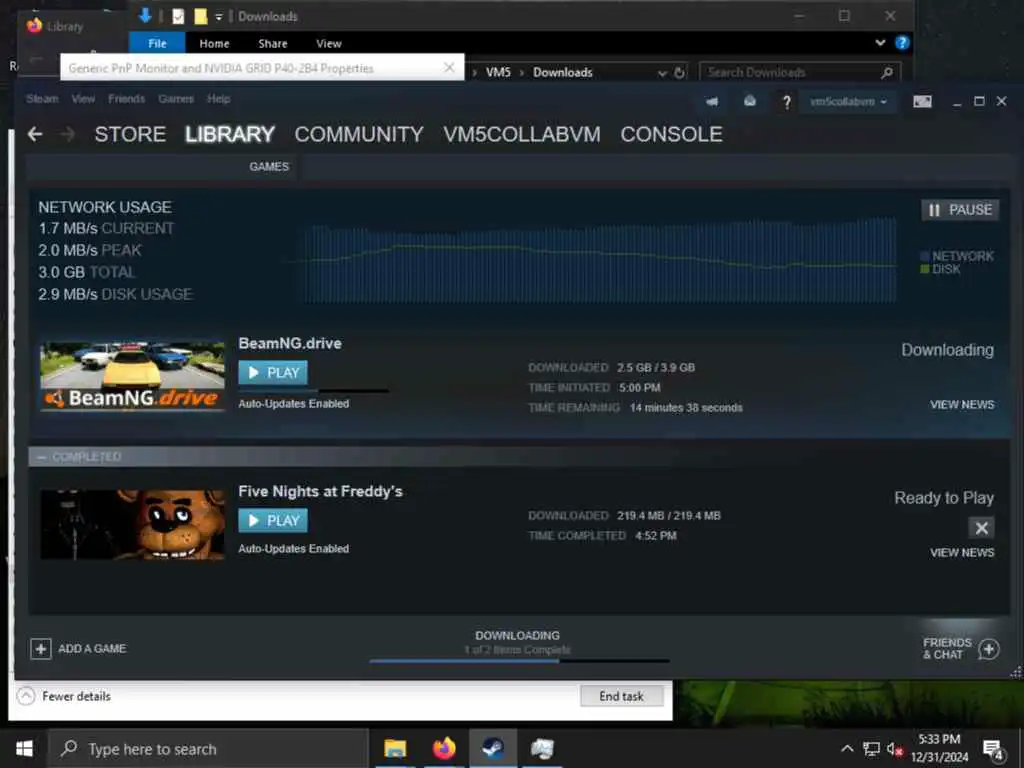Collapse the Completed section
Viewport: 1024px width, 768px height.
click(x=42, y=456)
